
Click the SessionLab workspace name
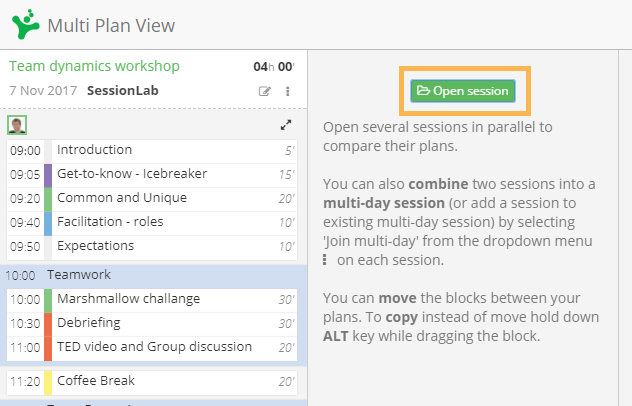pyautogui.click(x=123, y=91)
